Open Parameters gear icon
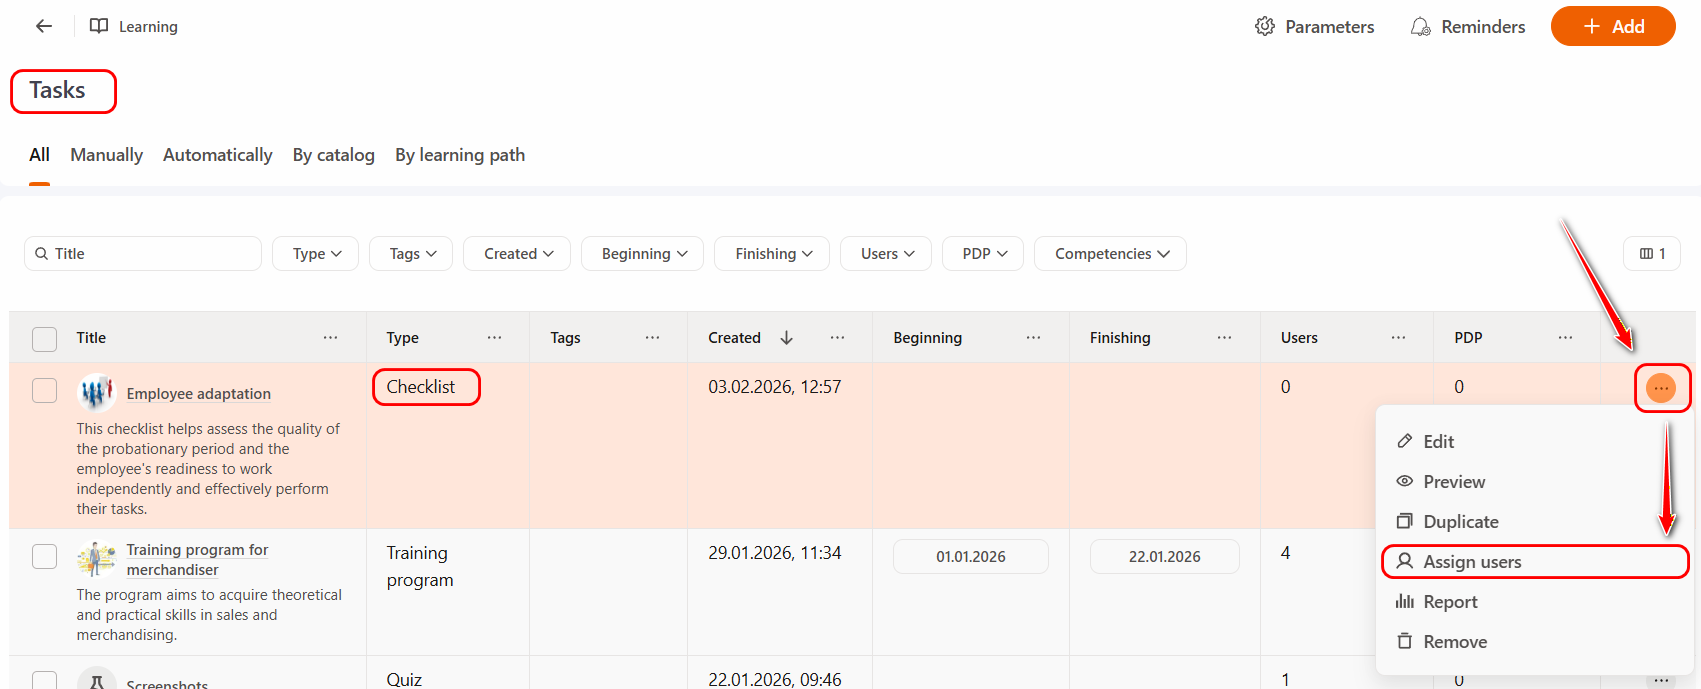1701x689 pixels. (1265, 27)
